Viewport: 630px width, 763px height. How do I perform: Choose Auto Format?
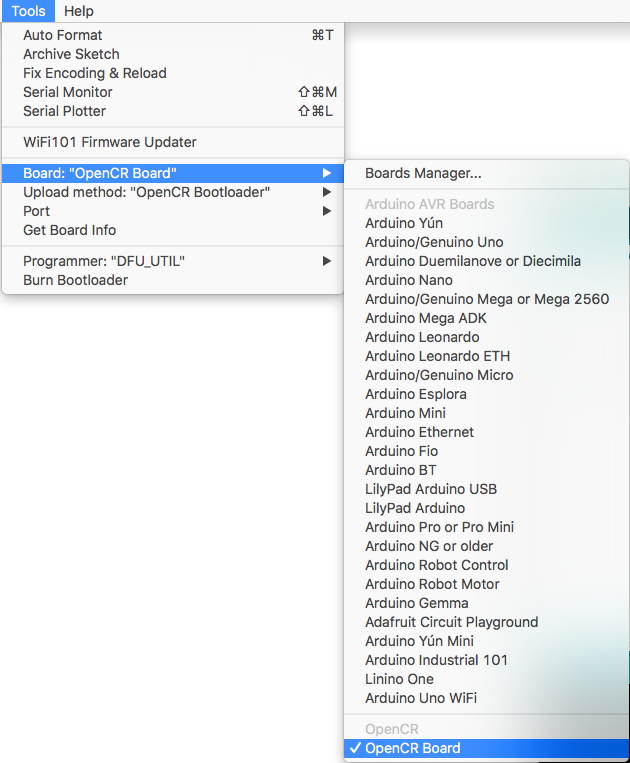click(173, 35)
